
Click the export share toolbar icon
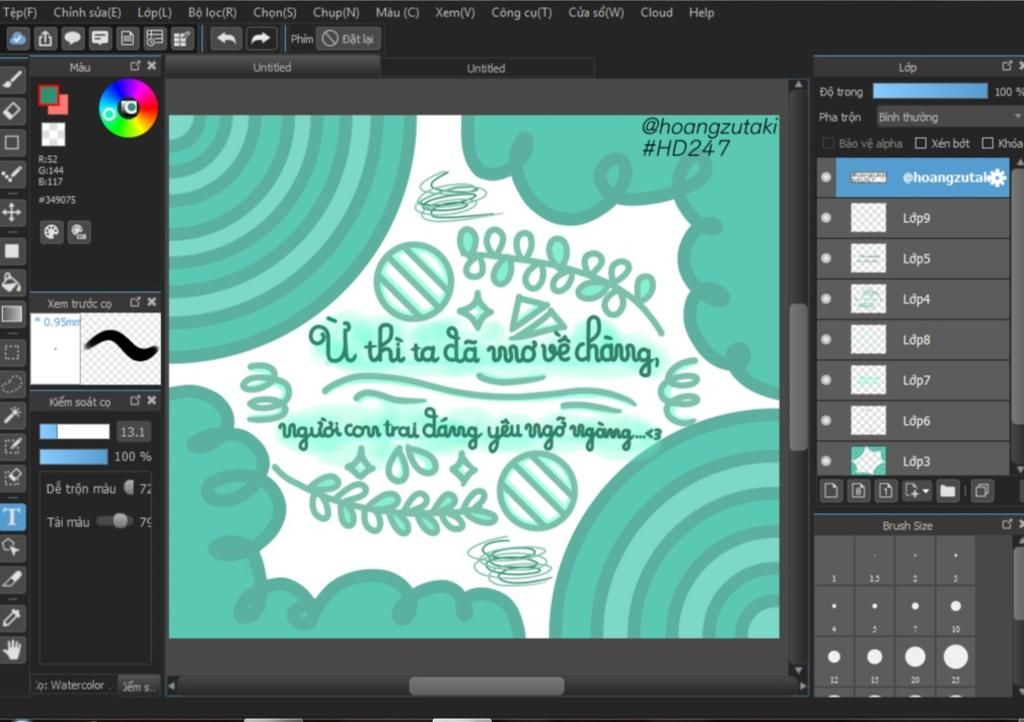(x=45, y=39)
